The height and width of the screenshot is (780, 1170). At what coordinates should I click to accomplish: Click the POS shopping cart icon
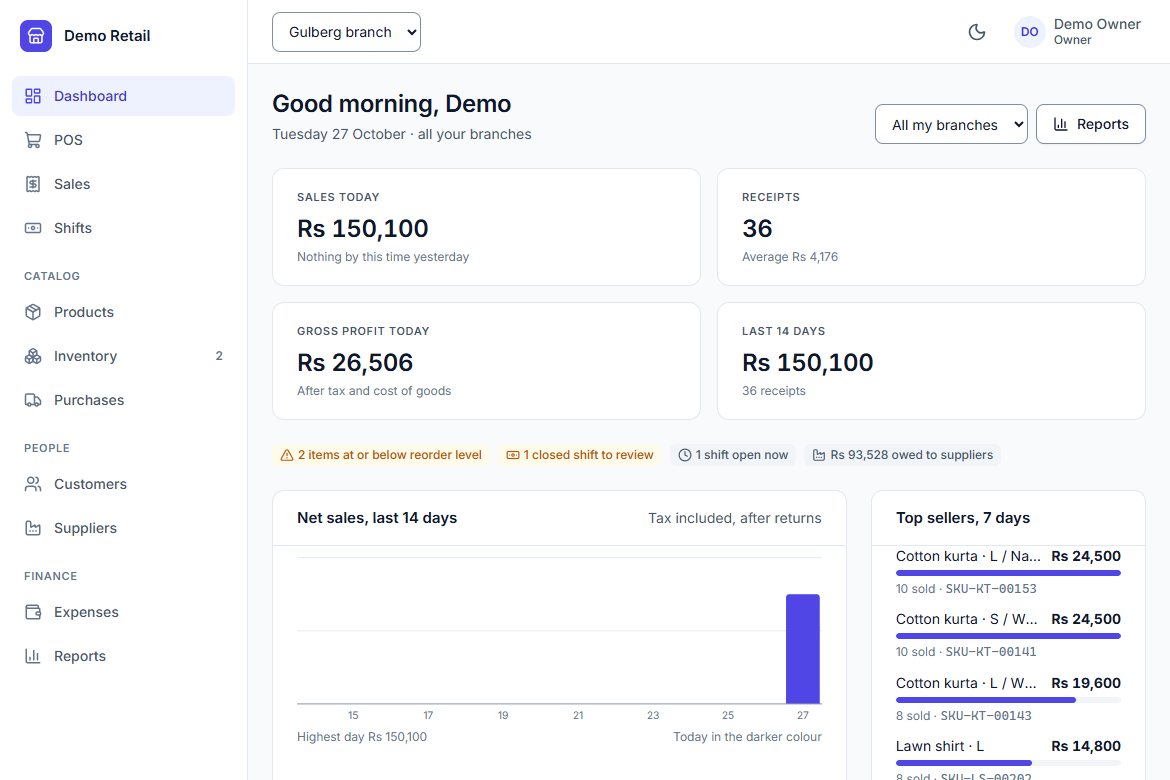pyautogui.click(x=33, y=140)
